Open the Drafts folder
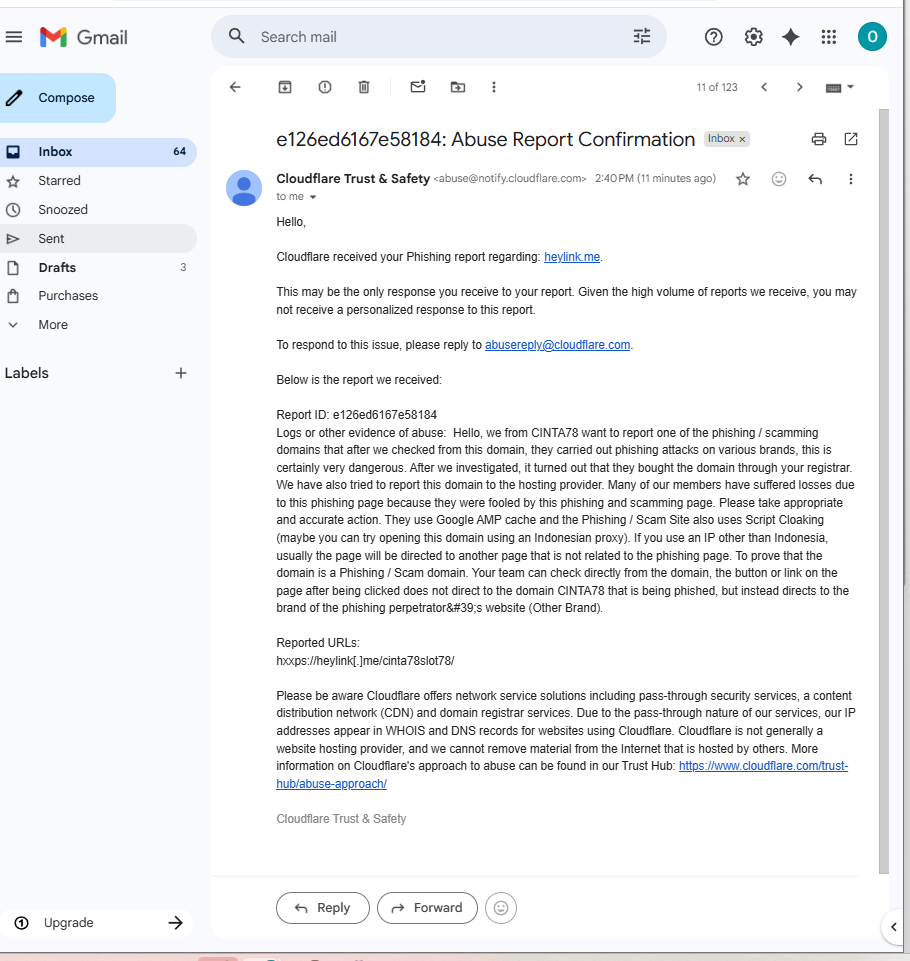Image resolution: width=910 pixels, height=961 pixels. coord(98,267)
